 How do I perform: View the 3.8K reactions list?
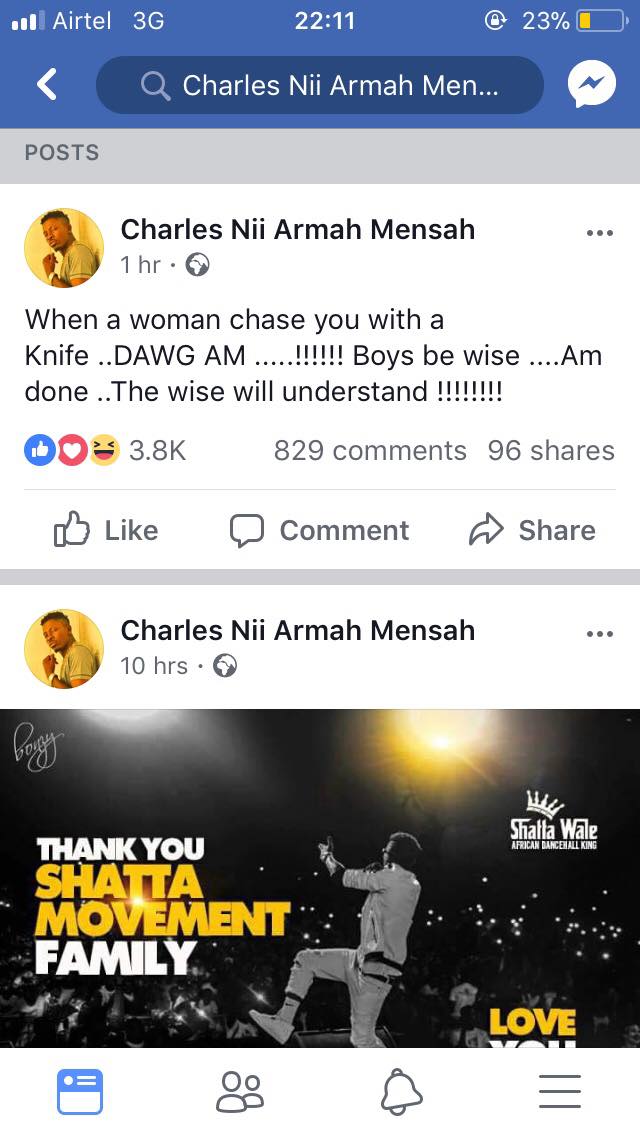105,451
